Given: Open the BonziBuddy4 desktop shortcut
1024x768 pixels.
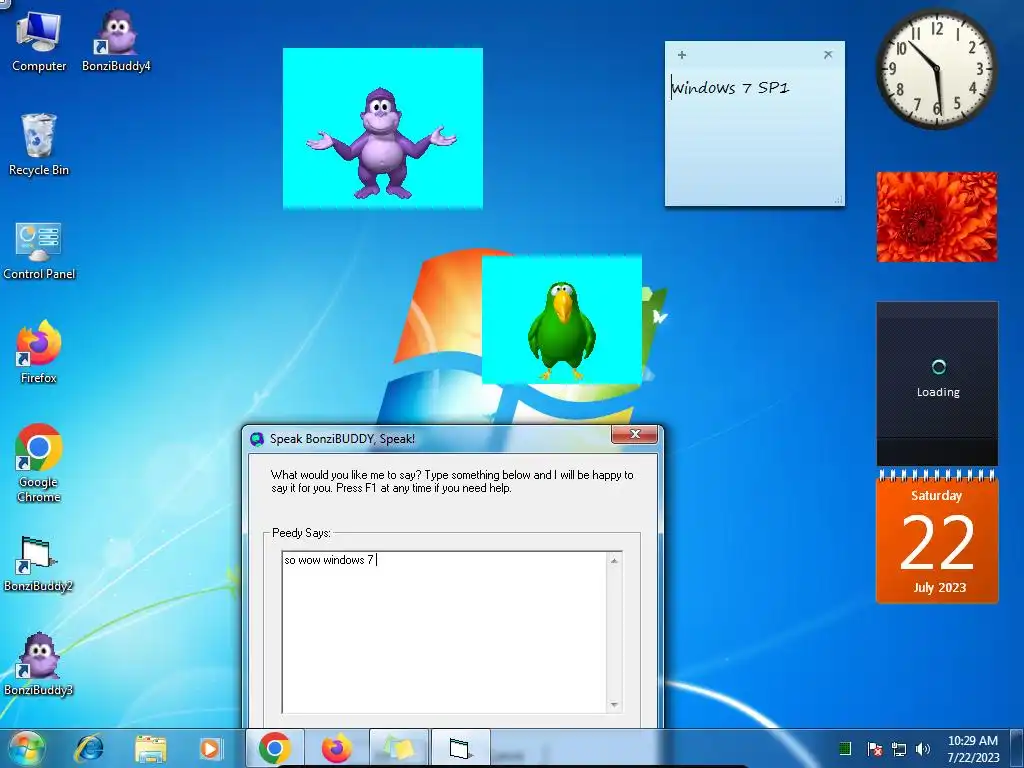Looking at the screenshot, I should [116, 40].
